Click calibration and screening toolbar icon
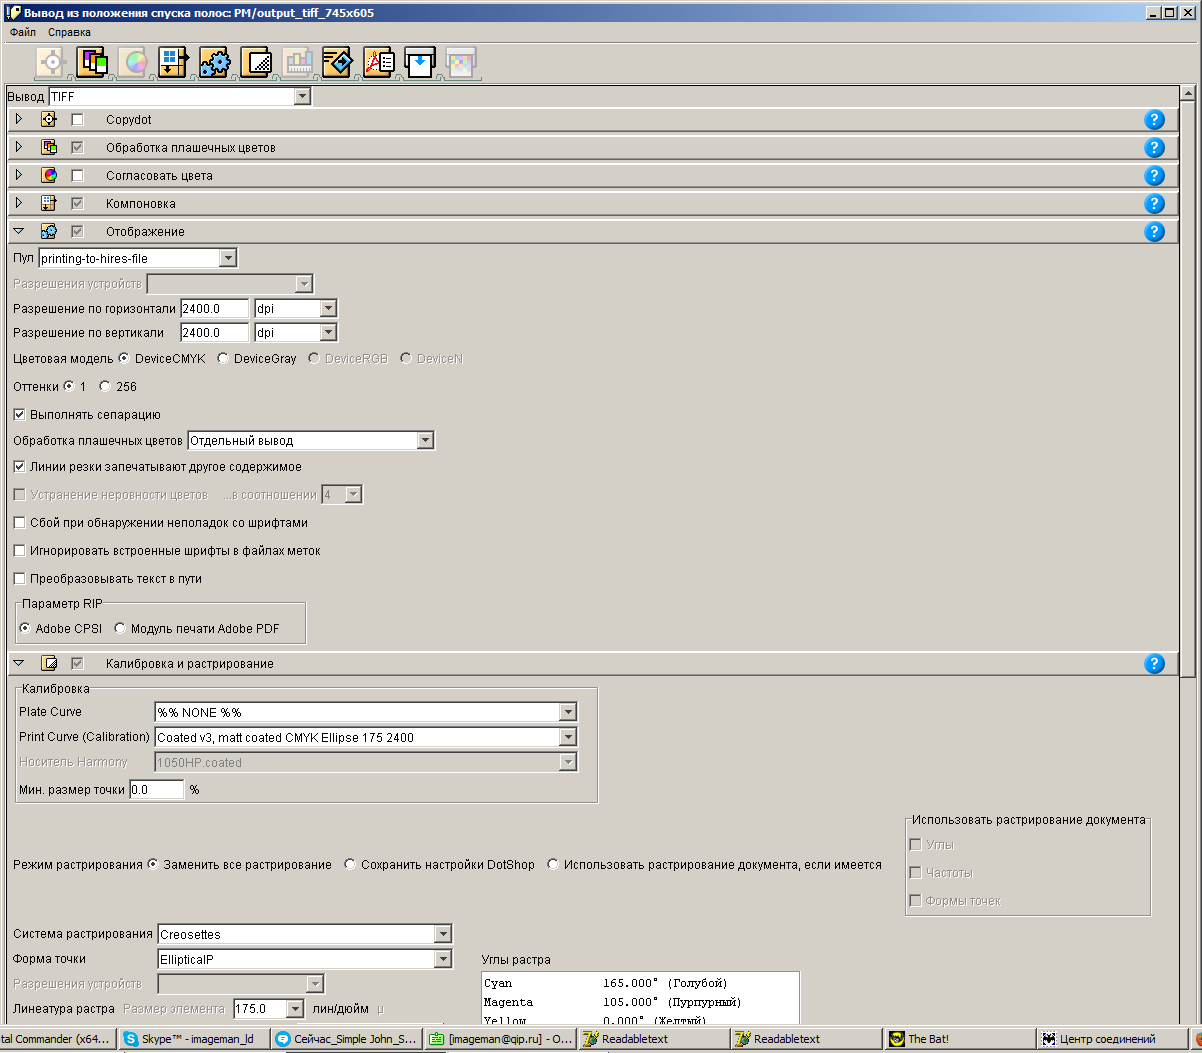This screenshot has width=1202, height=1053. coord(256,62)
